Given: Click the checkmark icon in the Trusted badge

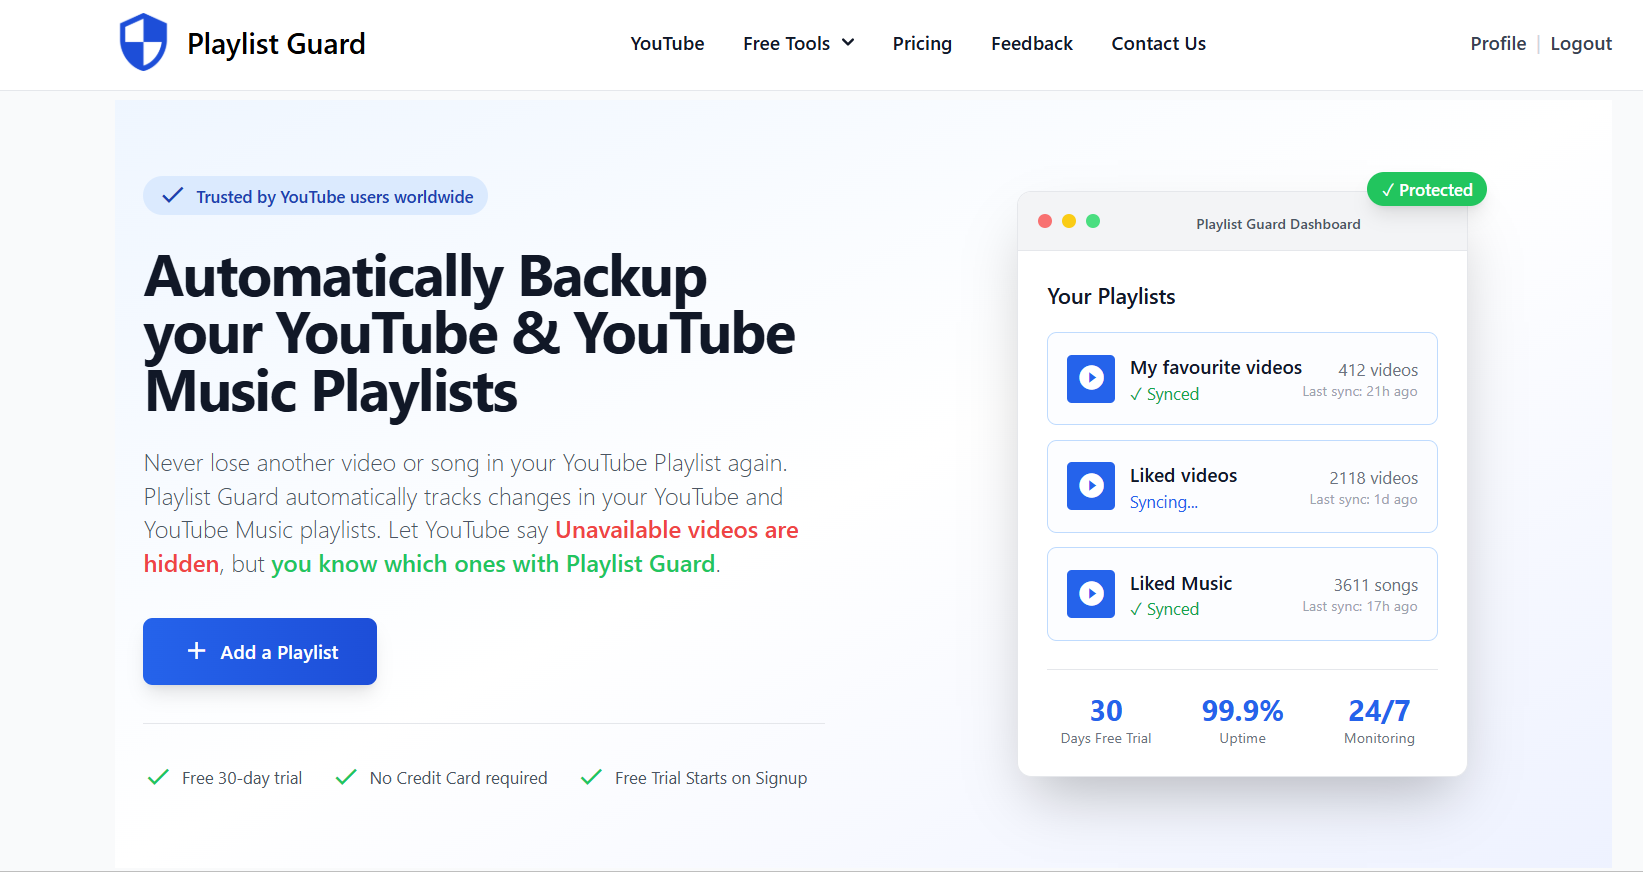Looking at the screenshot, I should pyautogui.click(x=172, y=196).
